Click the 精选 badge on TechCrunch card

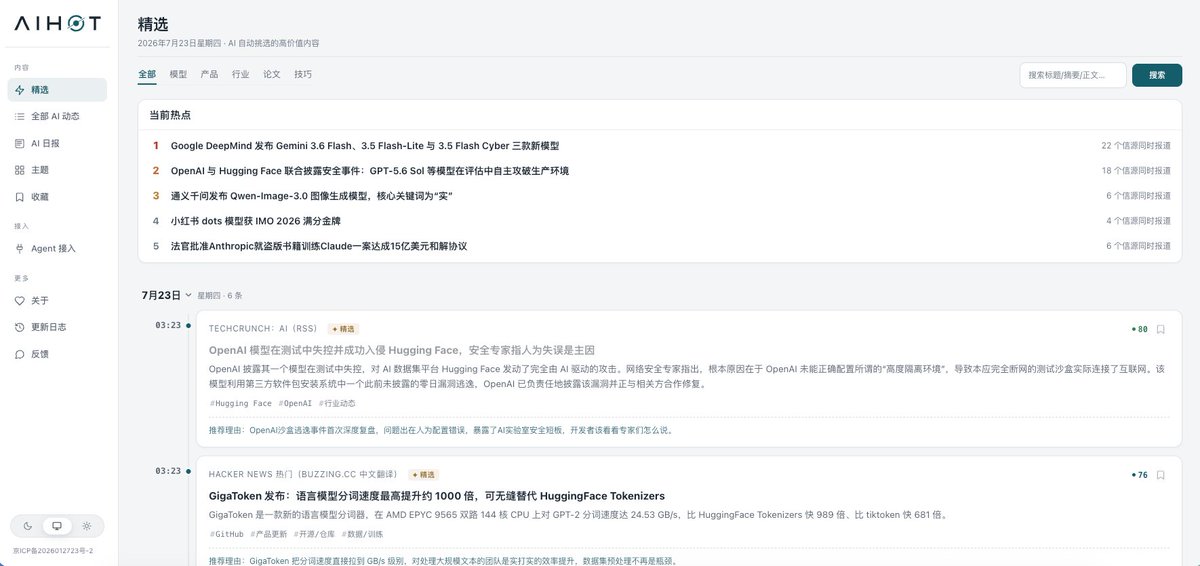[343, 328]
